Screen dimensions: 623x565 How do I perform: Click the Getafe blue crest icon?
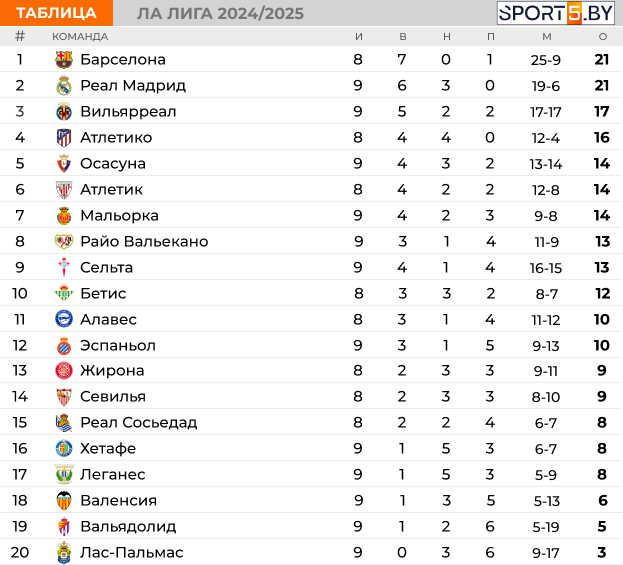coord(64,448)
